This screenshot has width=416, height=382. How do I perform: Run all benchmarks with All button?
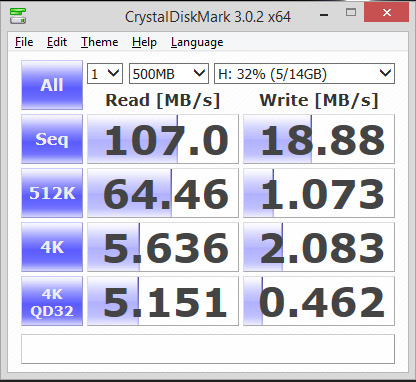pos(52,85)
